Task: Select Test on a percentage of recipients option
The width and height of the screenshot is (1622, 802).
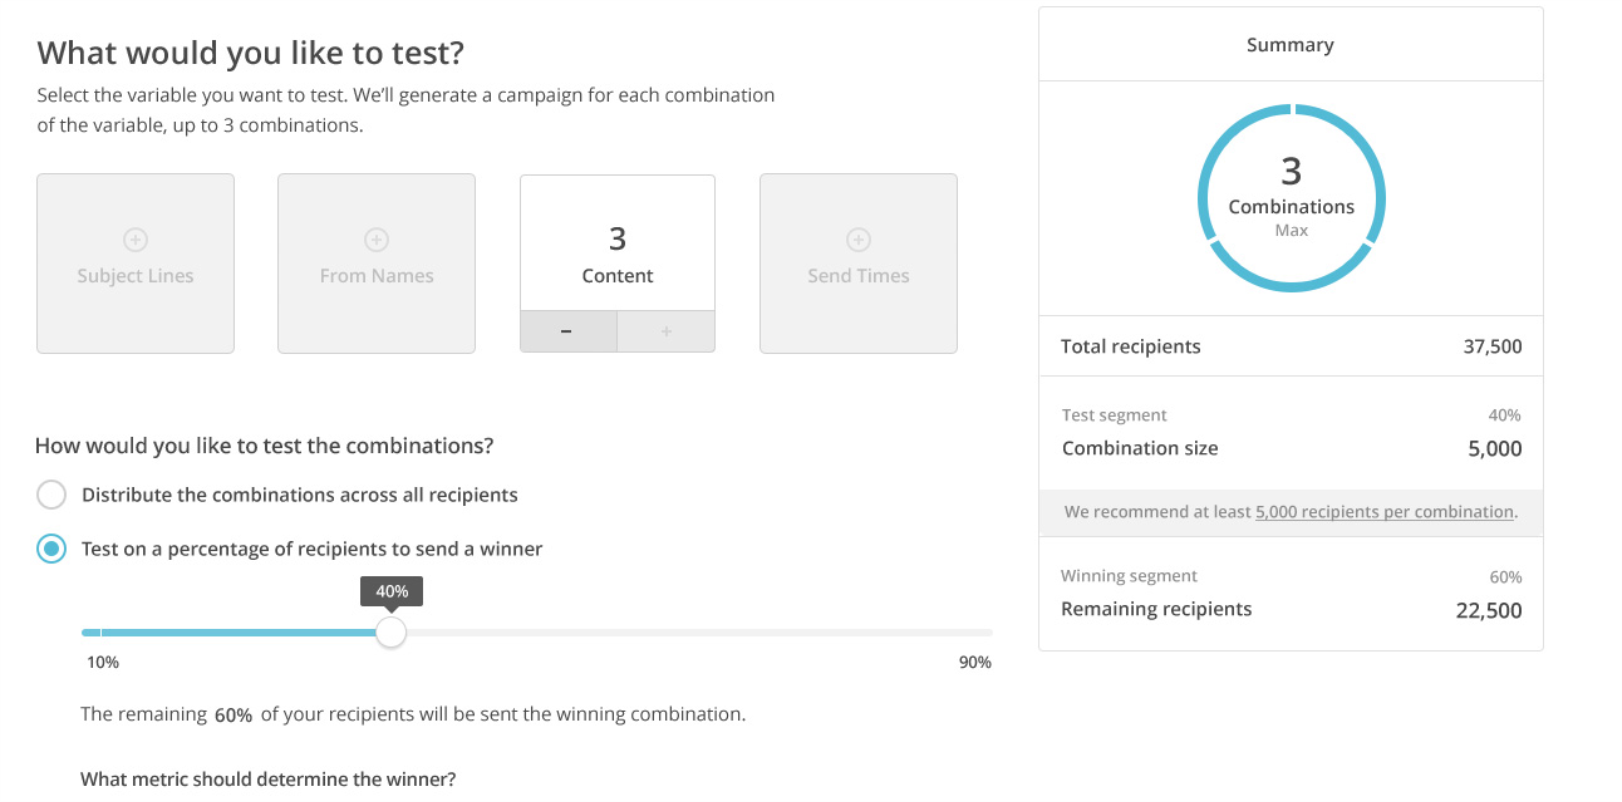Action: tap(52, 549)
